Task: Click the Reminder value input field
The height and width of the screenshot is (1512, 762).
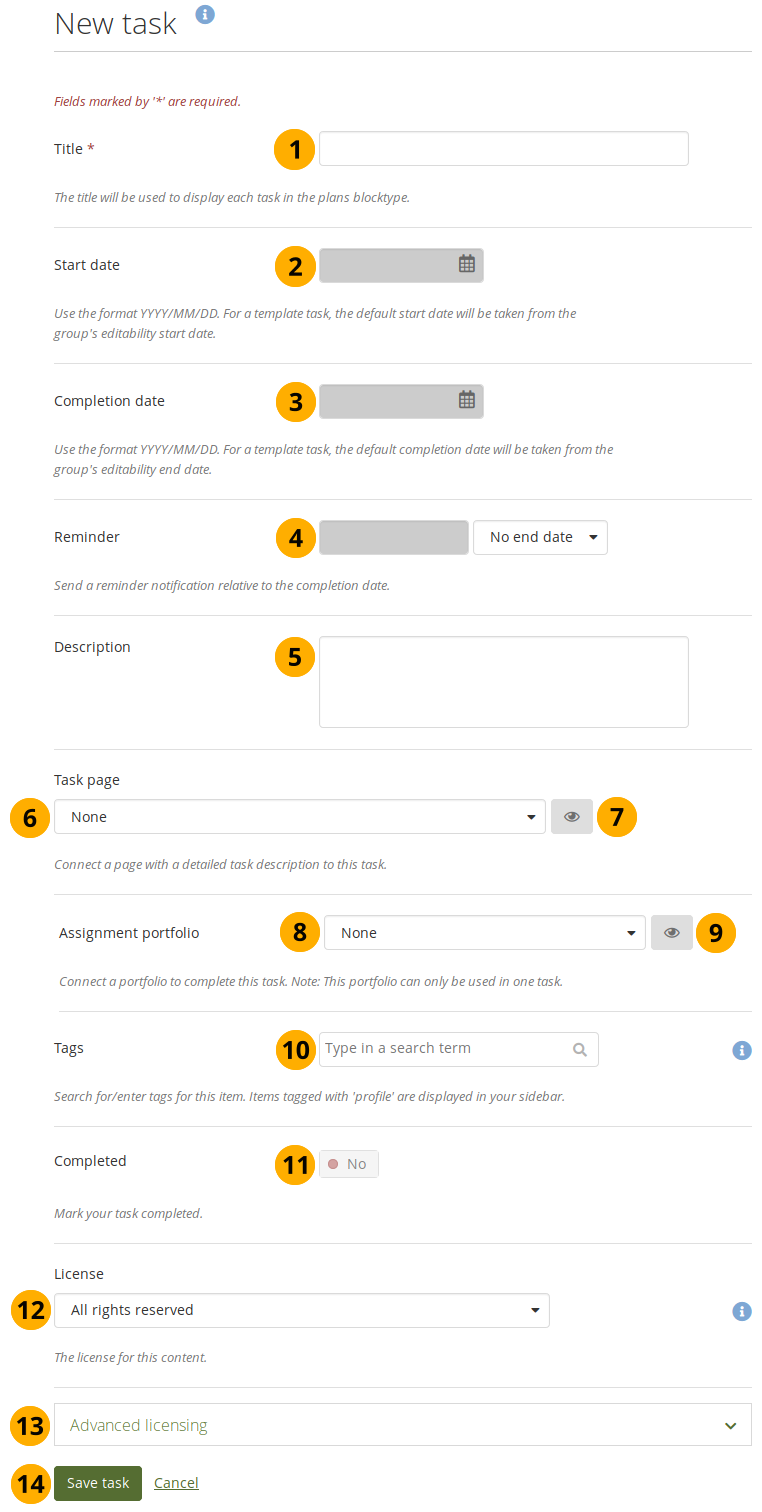Action: pos(393,537)
